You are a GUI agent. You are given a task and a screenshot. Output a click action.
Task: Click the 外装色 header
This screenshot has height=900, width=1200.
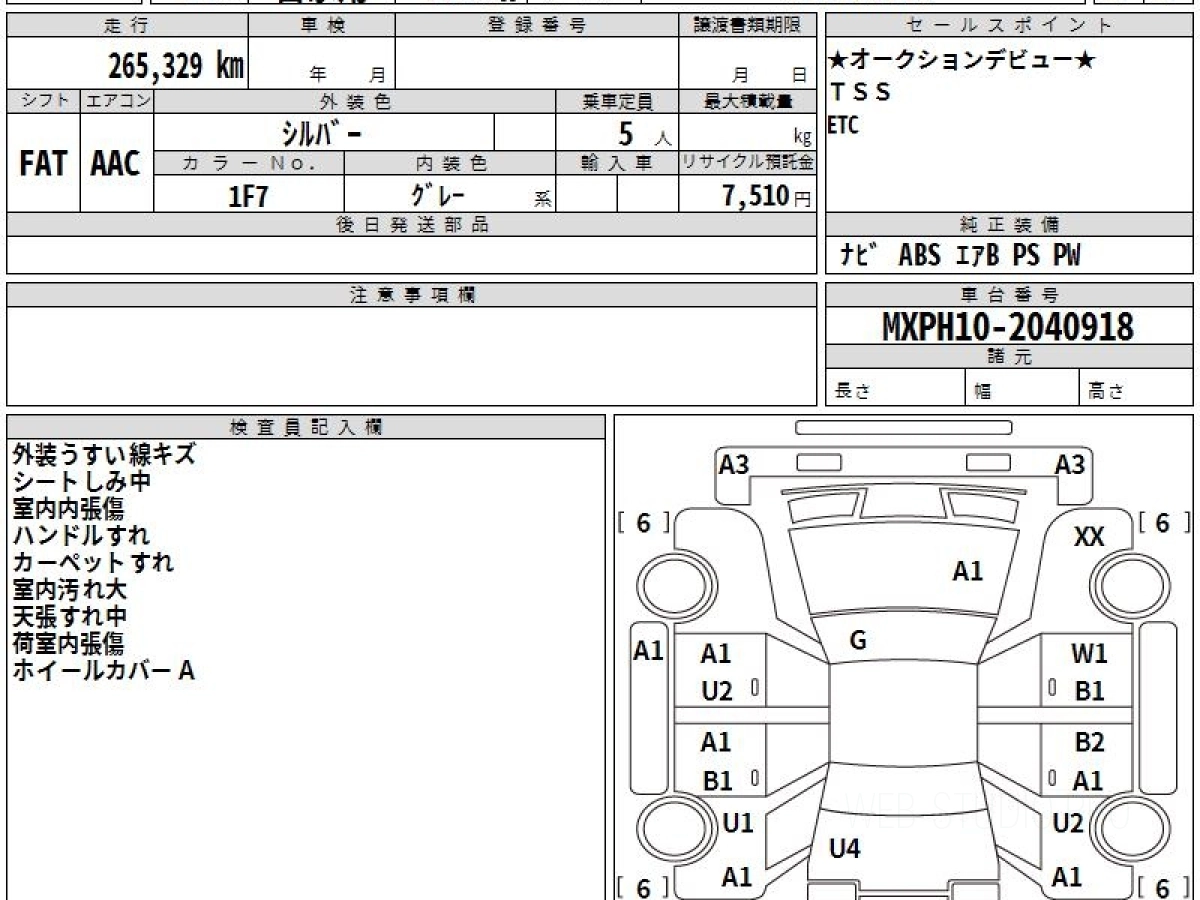[355, 101]
